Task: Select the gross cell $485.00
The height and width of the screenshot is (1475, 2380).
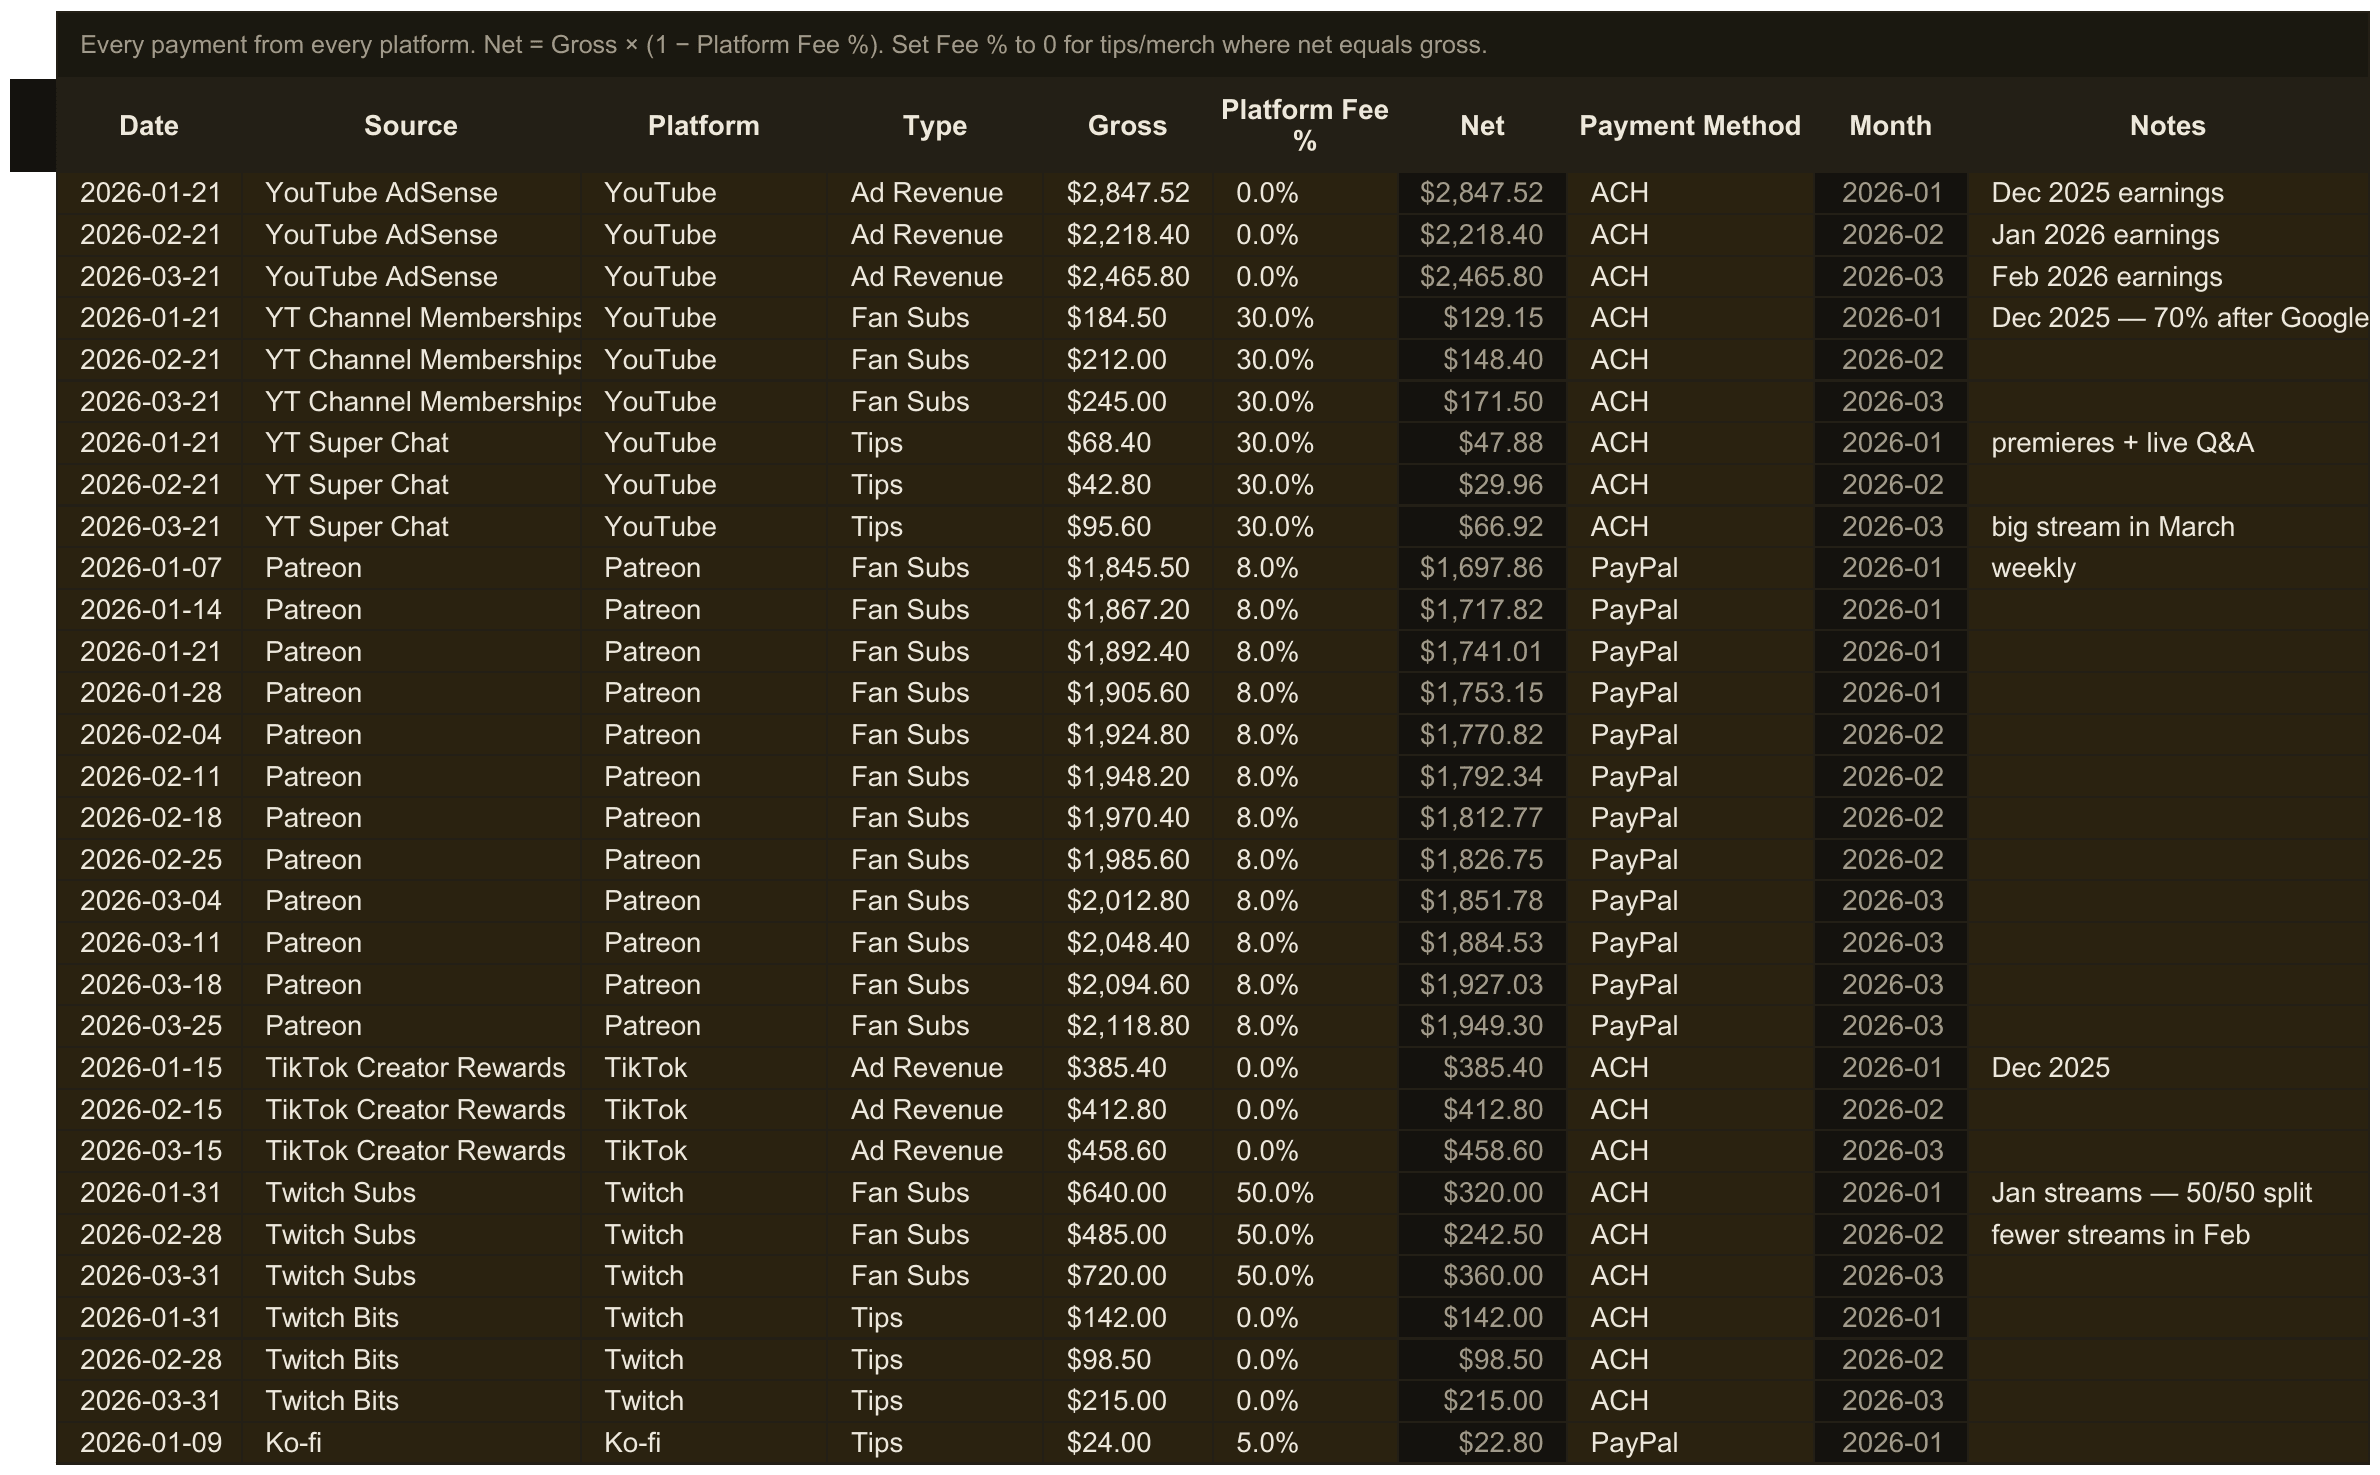Action: click(1128, 1235)
